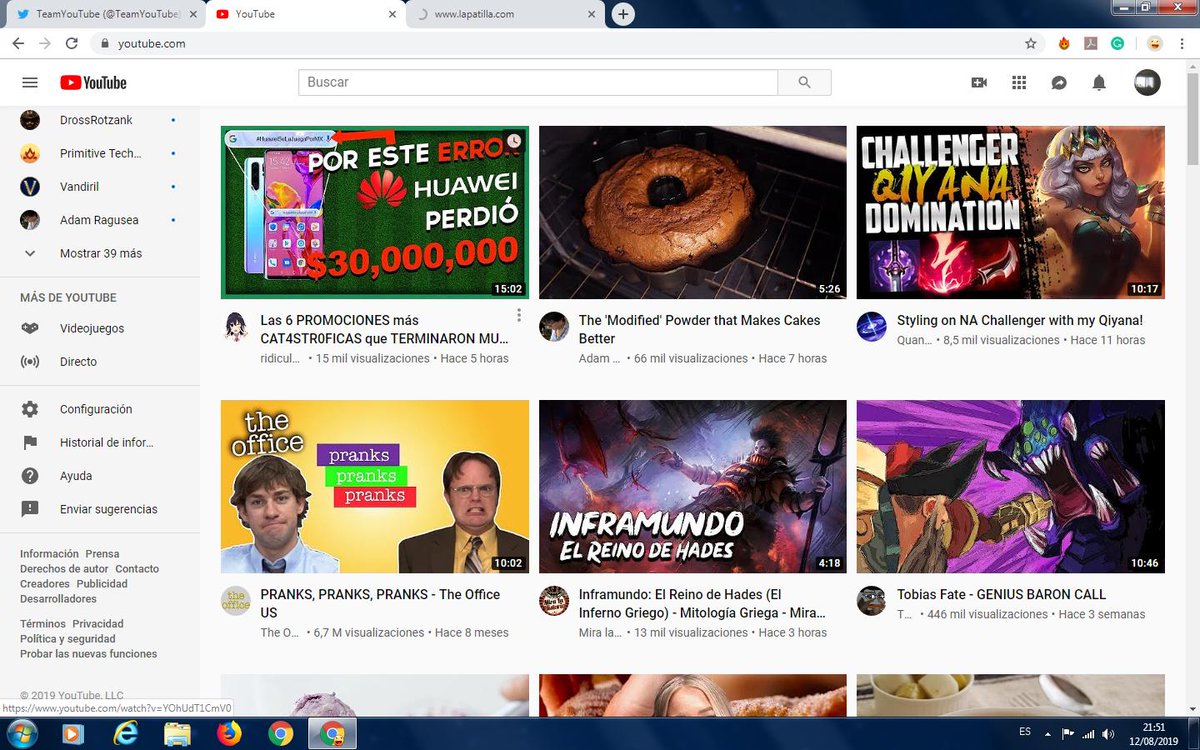Image resolution: width=1200 pixels, height=750 pixels.
Task: Open the file explorer taskbar icon
Action: [177, 734]
